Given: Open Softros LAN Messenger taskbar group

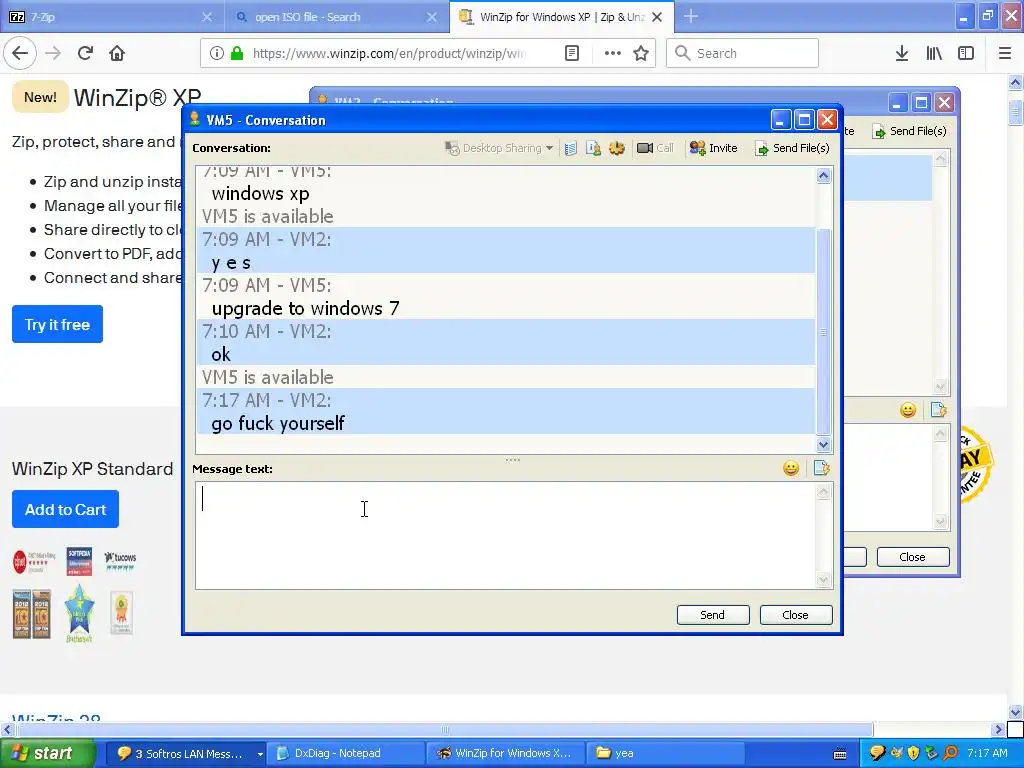Looking at the screenshot, I should coord(185,754).
